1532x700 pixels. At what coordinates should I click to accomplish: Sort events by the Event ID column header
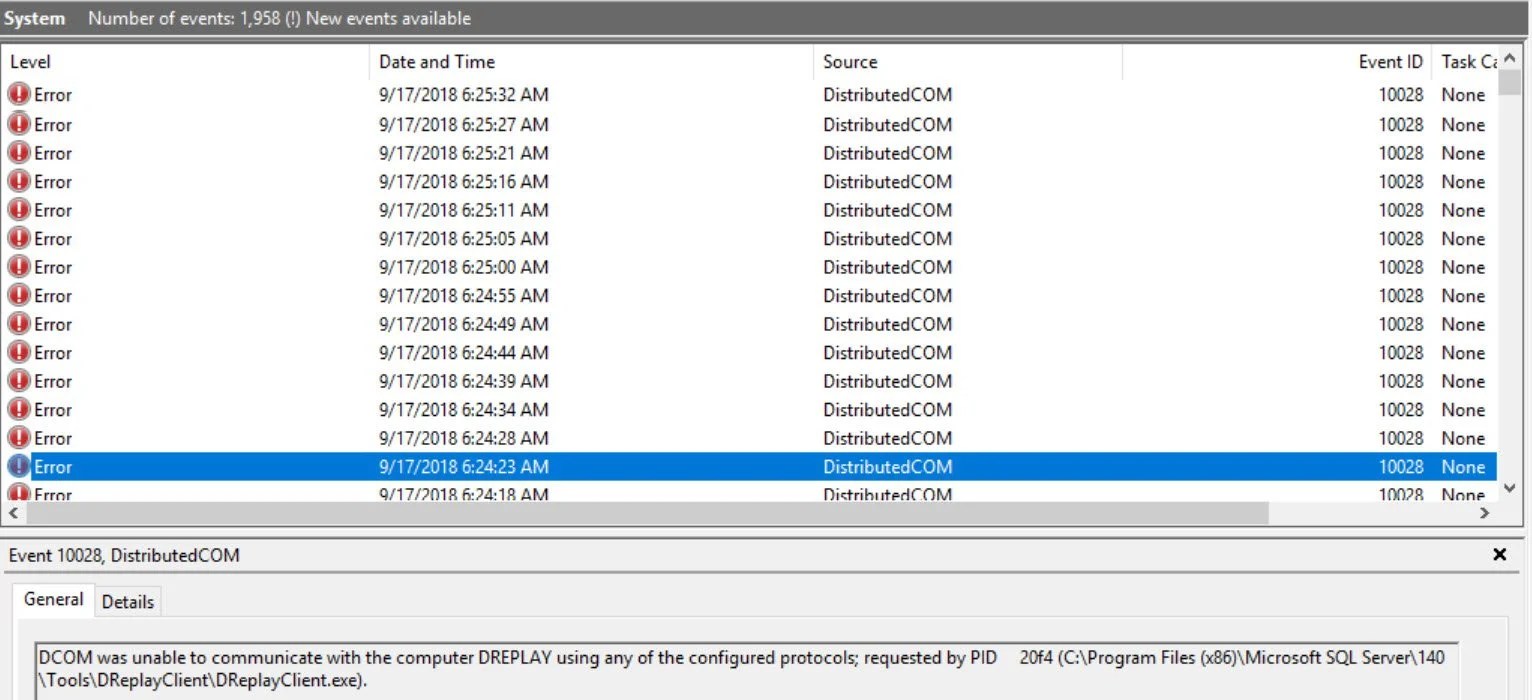pyautogui.click(x=1390, y=61)
